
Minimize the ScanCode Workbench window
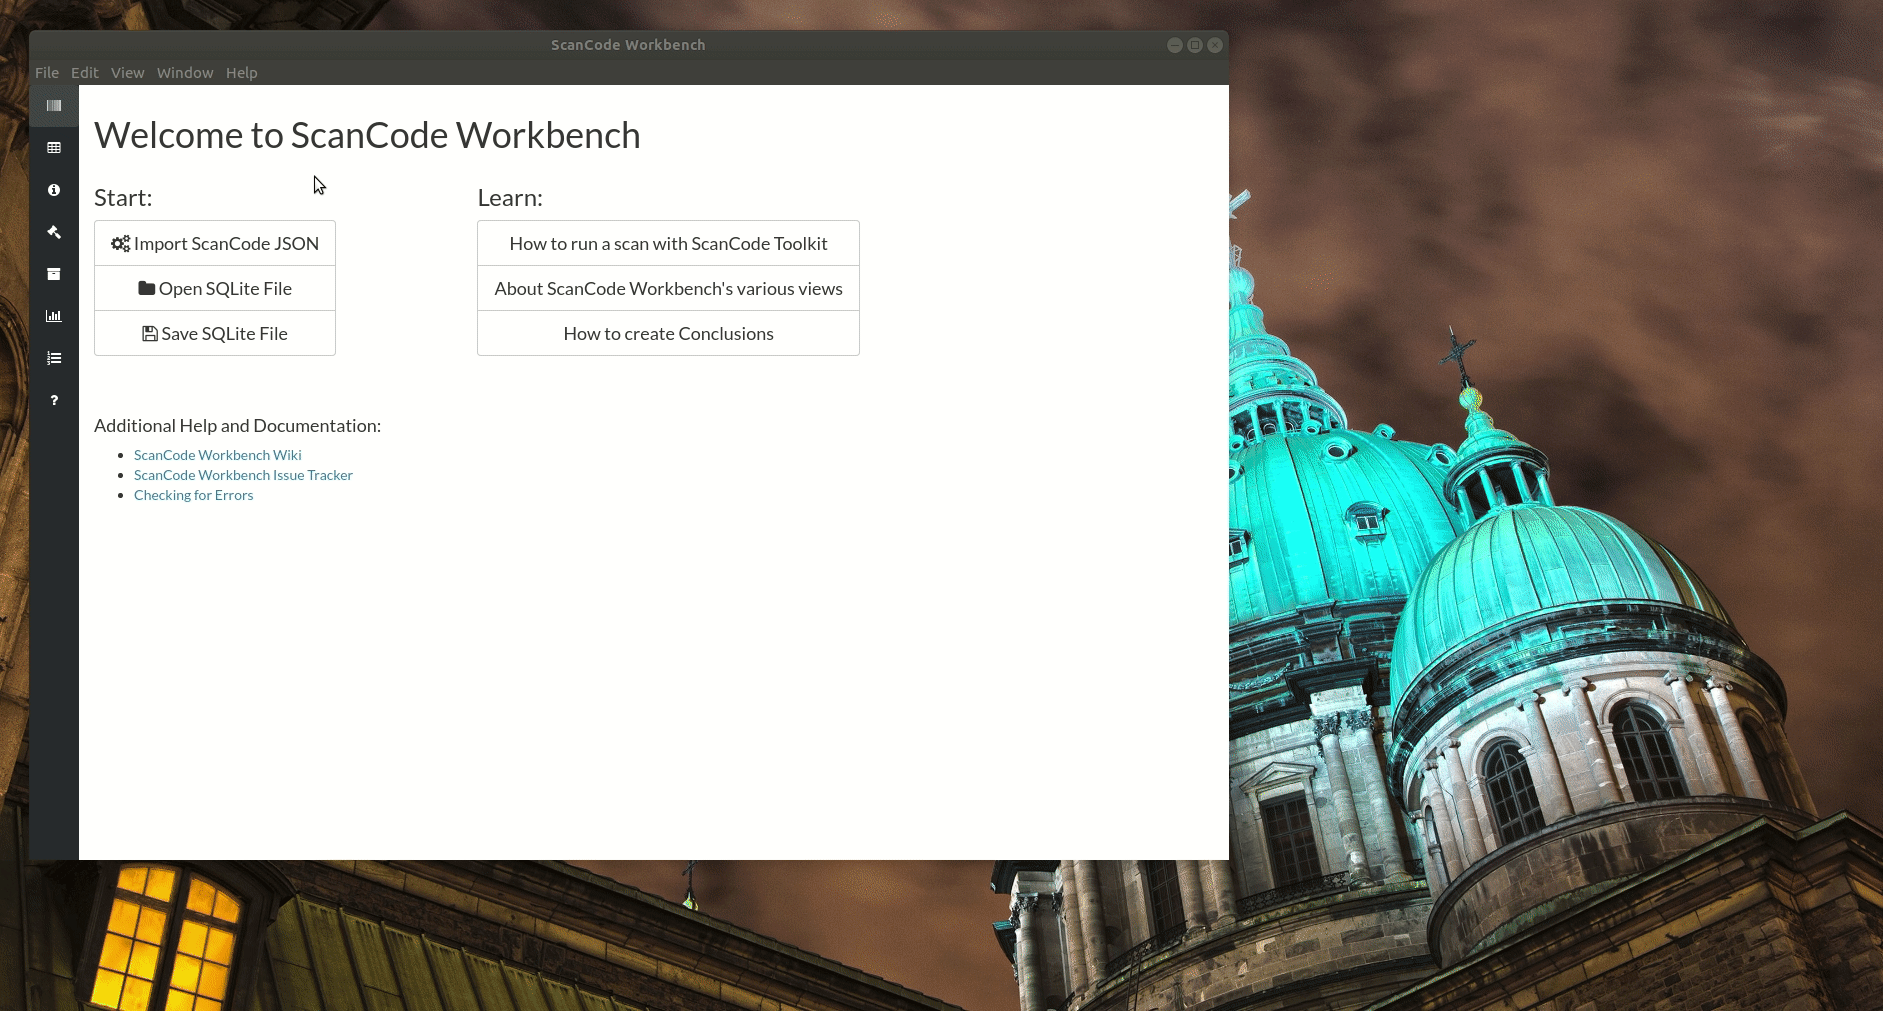click(x=1175, y=45)
